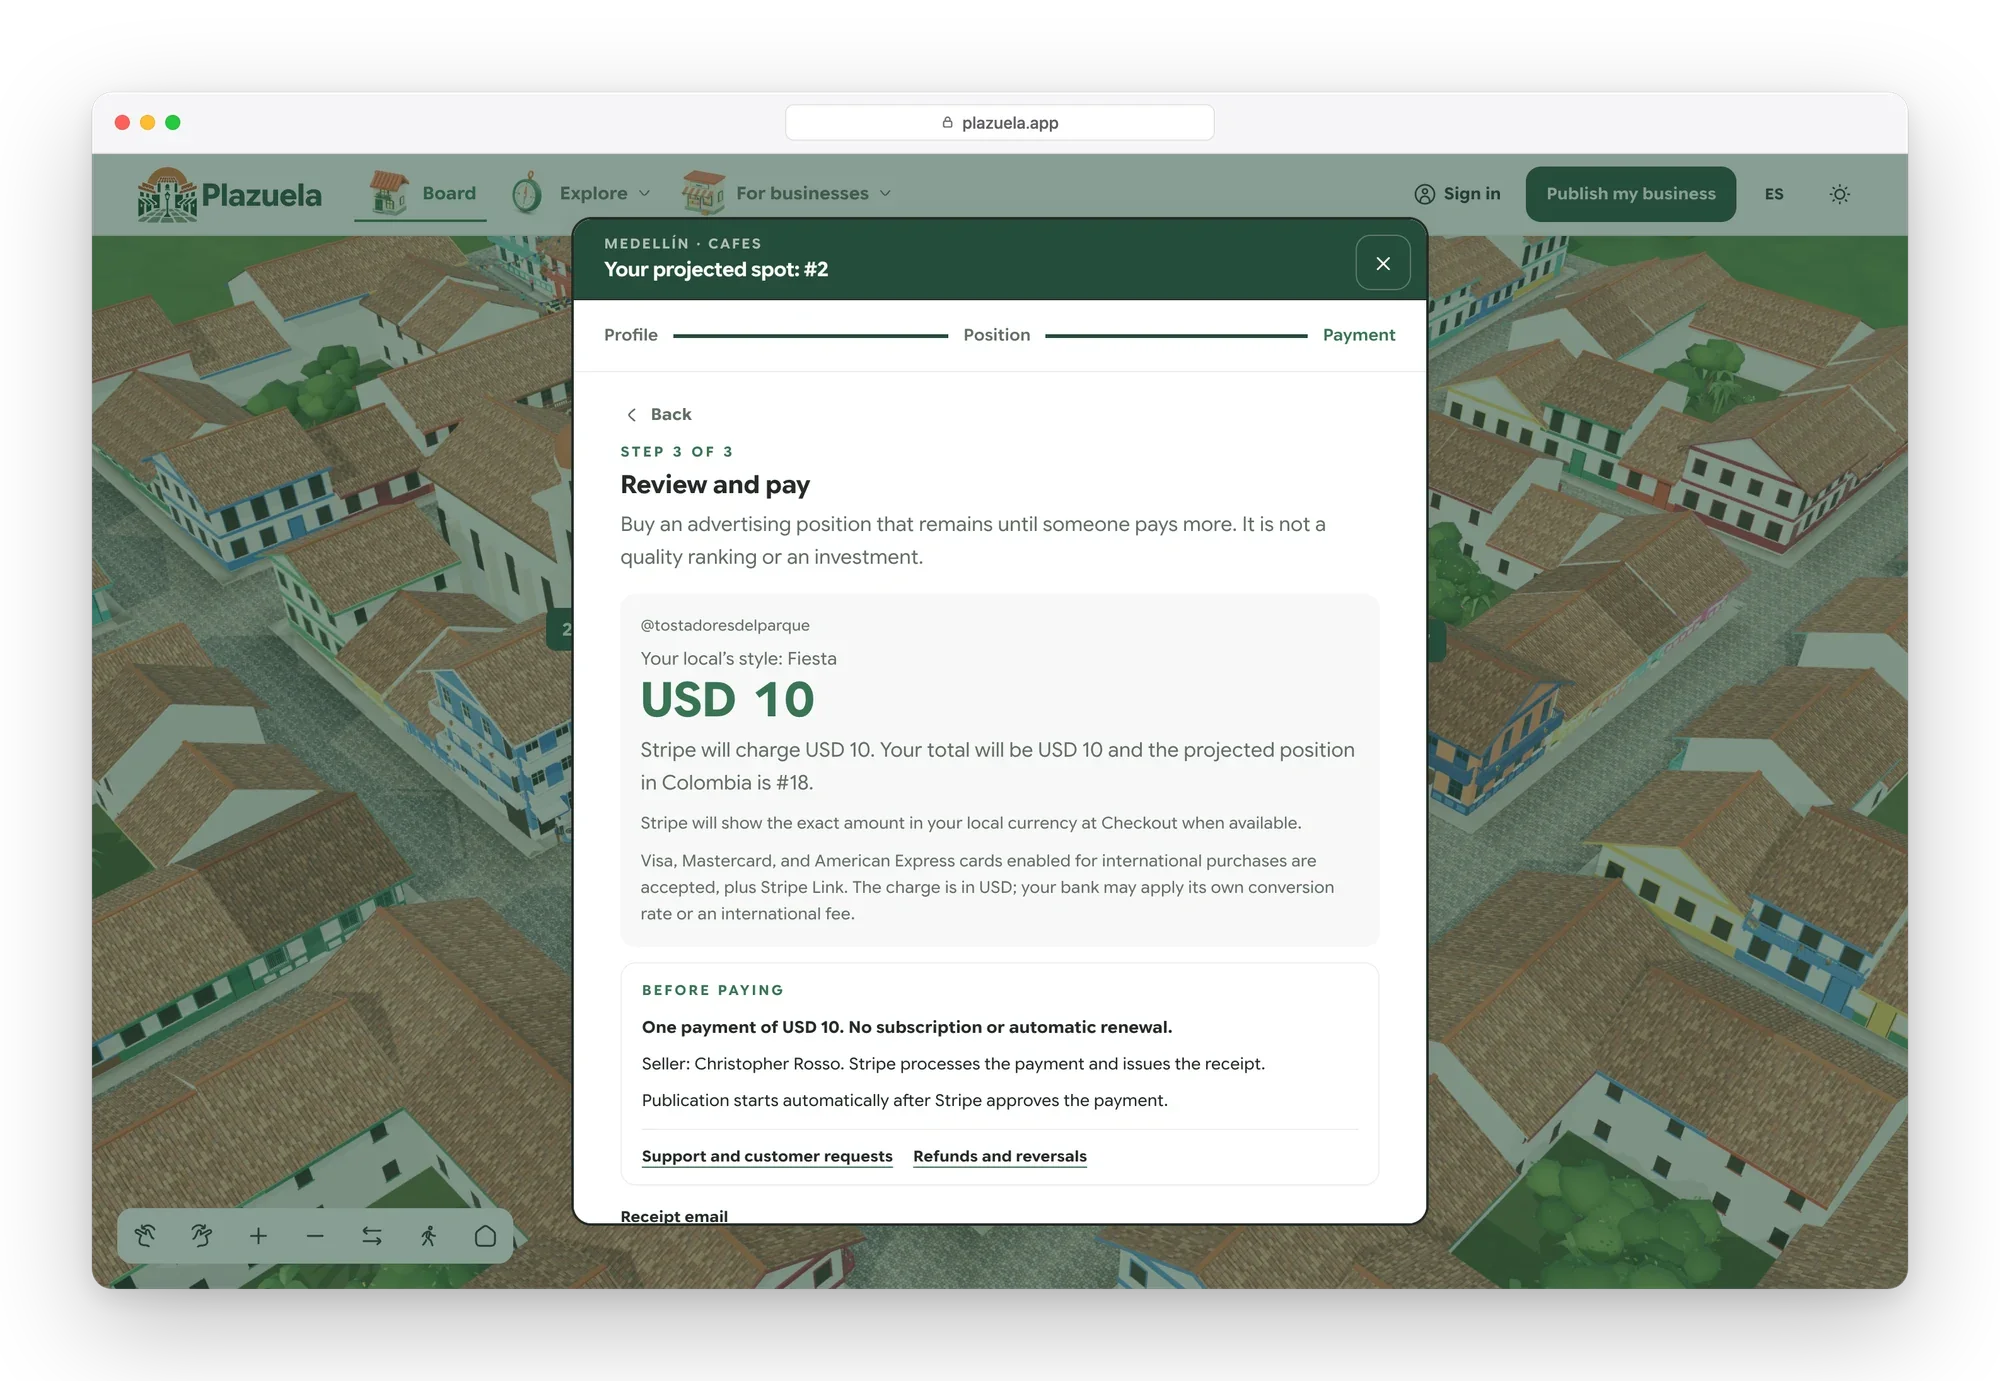
Task: Click the Your local's style: Fiesta text
Action: coord(739,659)
